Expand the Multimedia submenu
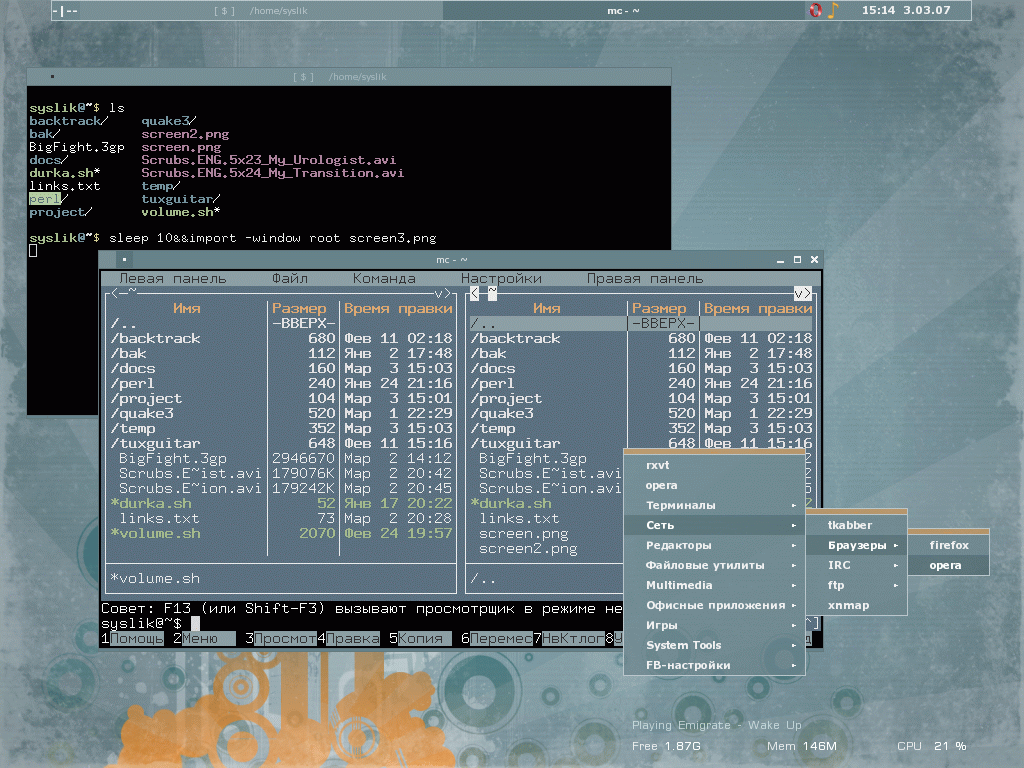This screenshot has height=768, width=1024. click(x=714, y=585)
